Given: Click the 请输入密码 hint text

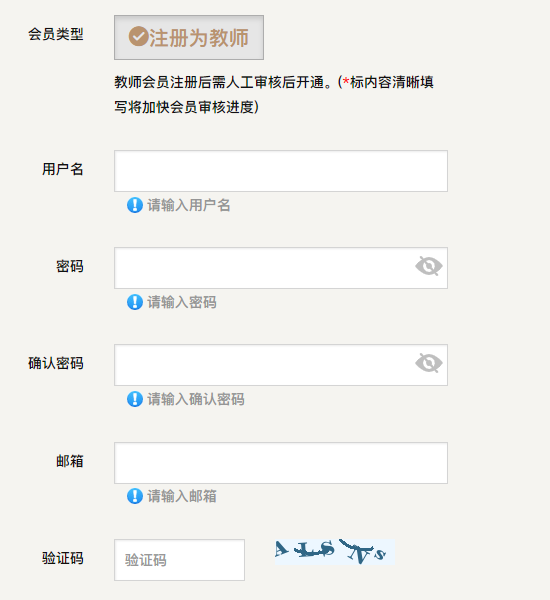Looking at the screenshot, I should tap(182, 302).
